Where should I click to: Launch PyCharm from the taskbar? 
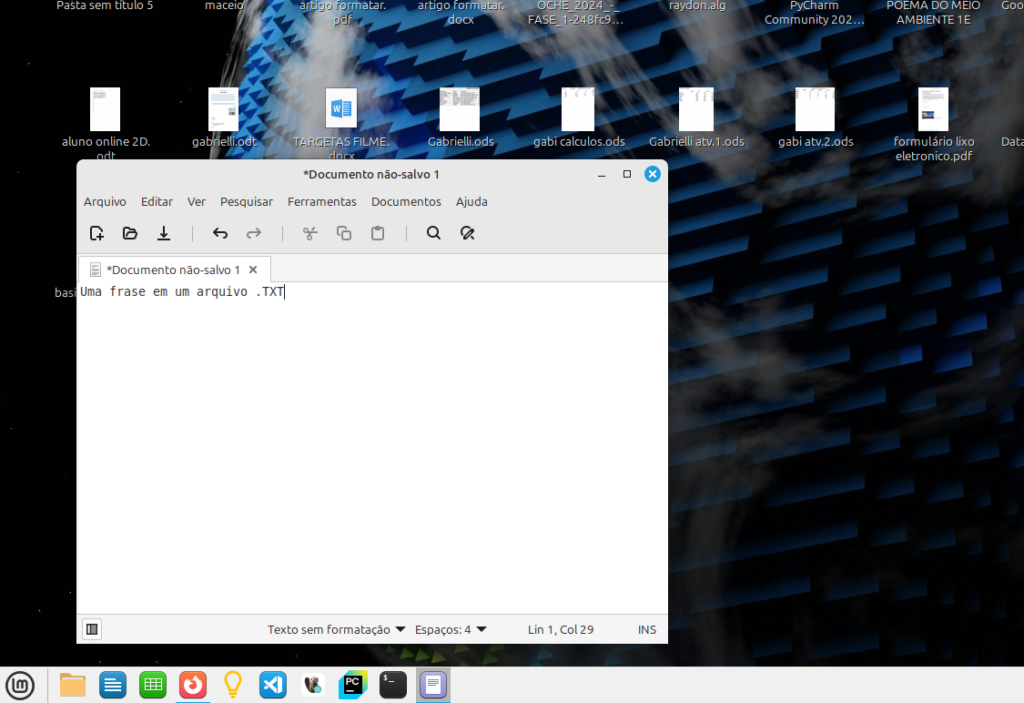[353, 685]
